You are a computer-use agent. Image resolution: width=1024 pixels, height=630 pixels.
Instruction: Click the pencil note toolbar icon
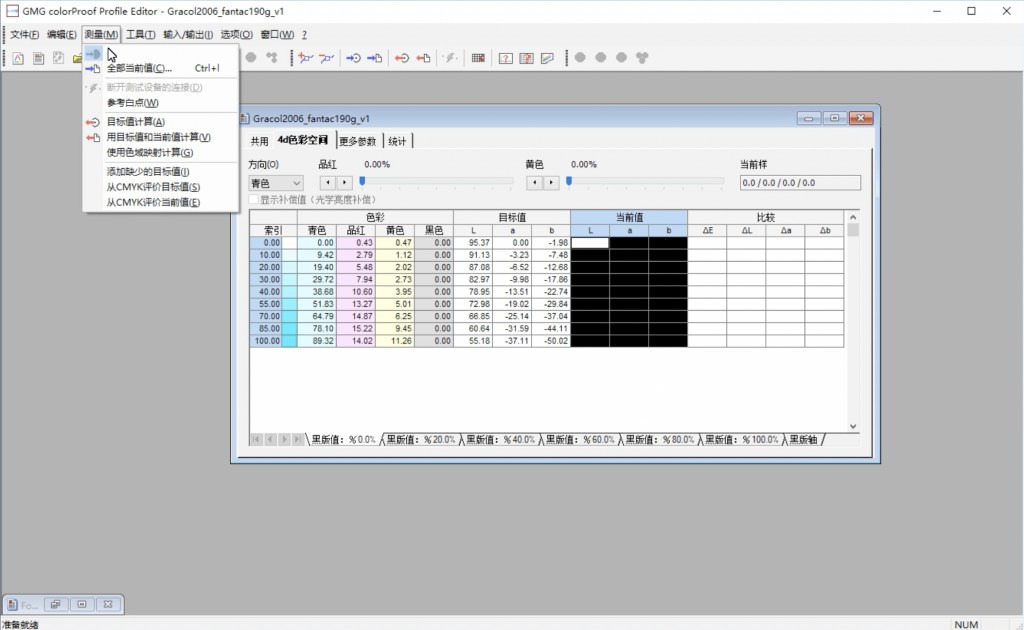[x=547, y=58]
